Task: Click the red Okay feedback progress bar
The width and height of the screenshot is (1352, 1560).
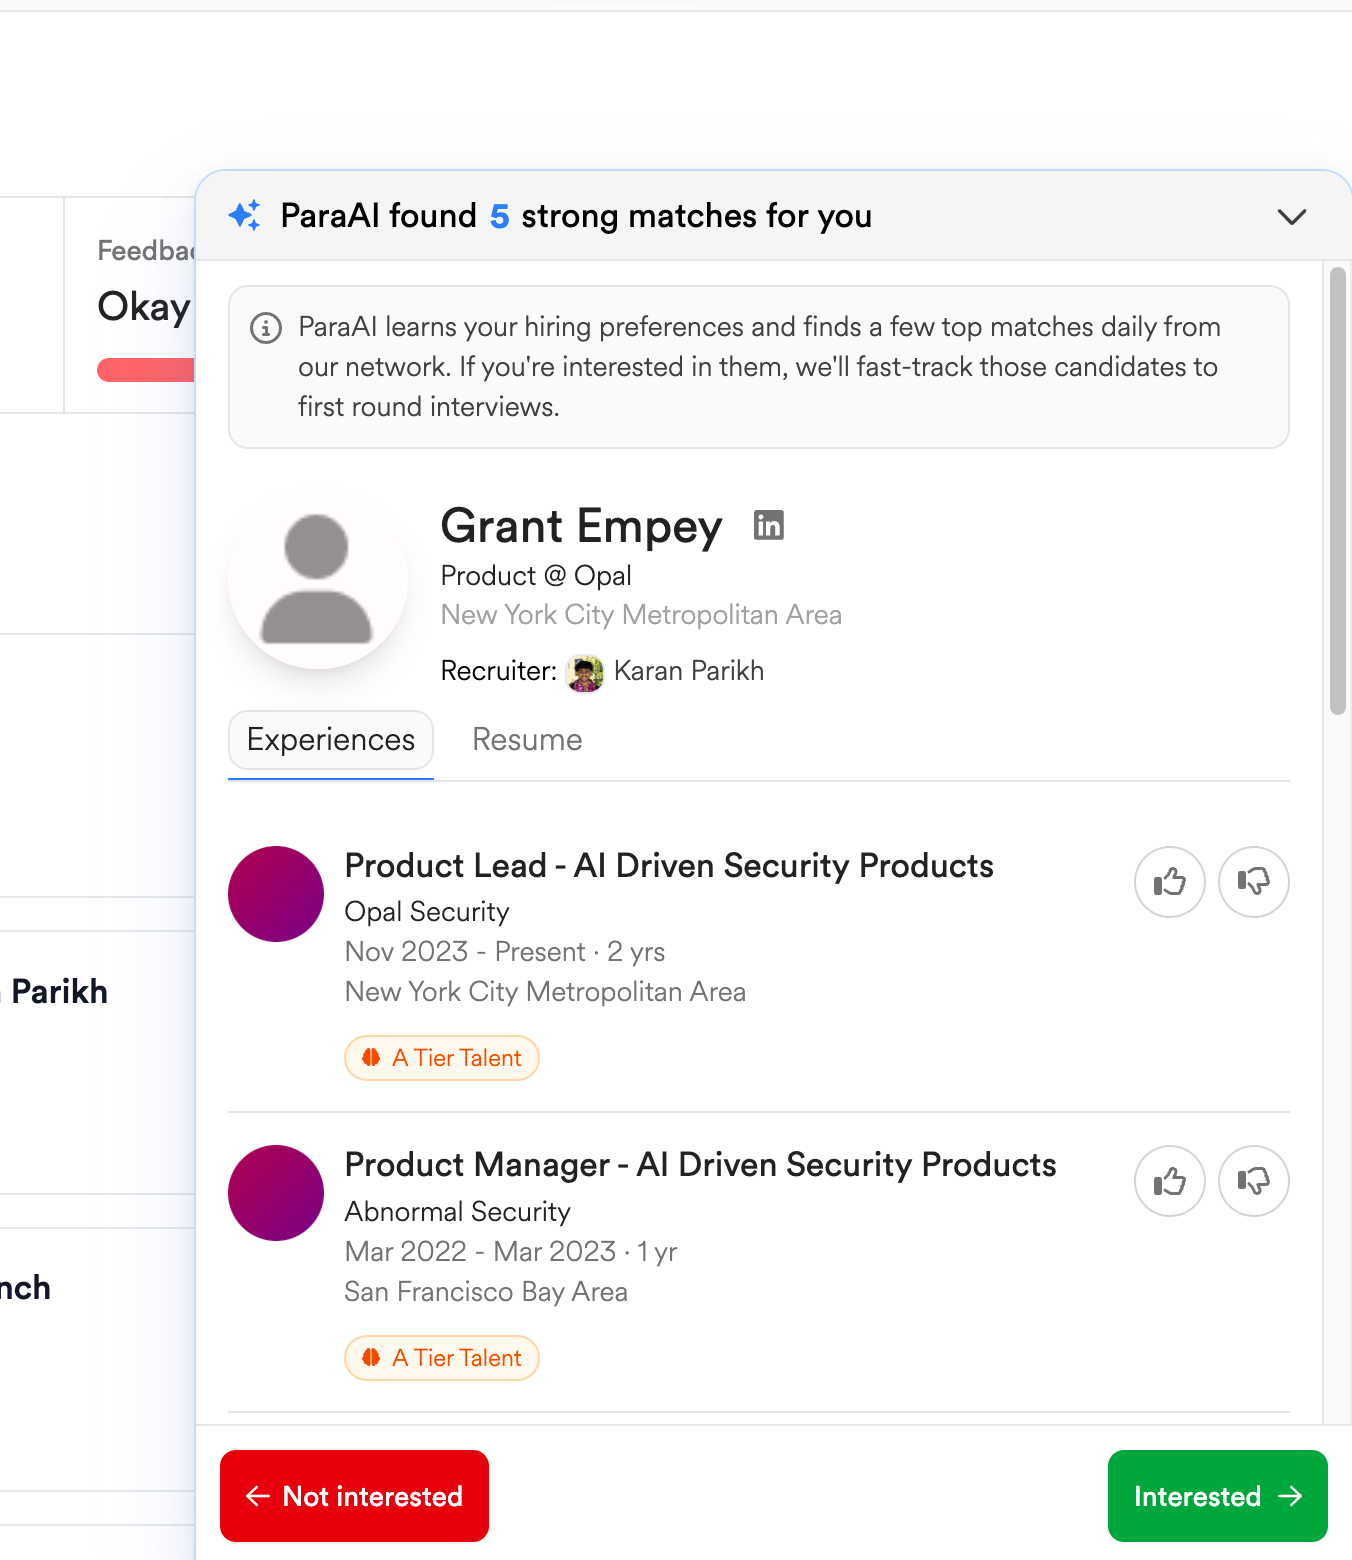Action: (146, 370)
